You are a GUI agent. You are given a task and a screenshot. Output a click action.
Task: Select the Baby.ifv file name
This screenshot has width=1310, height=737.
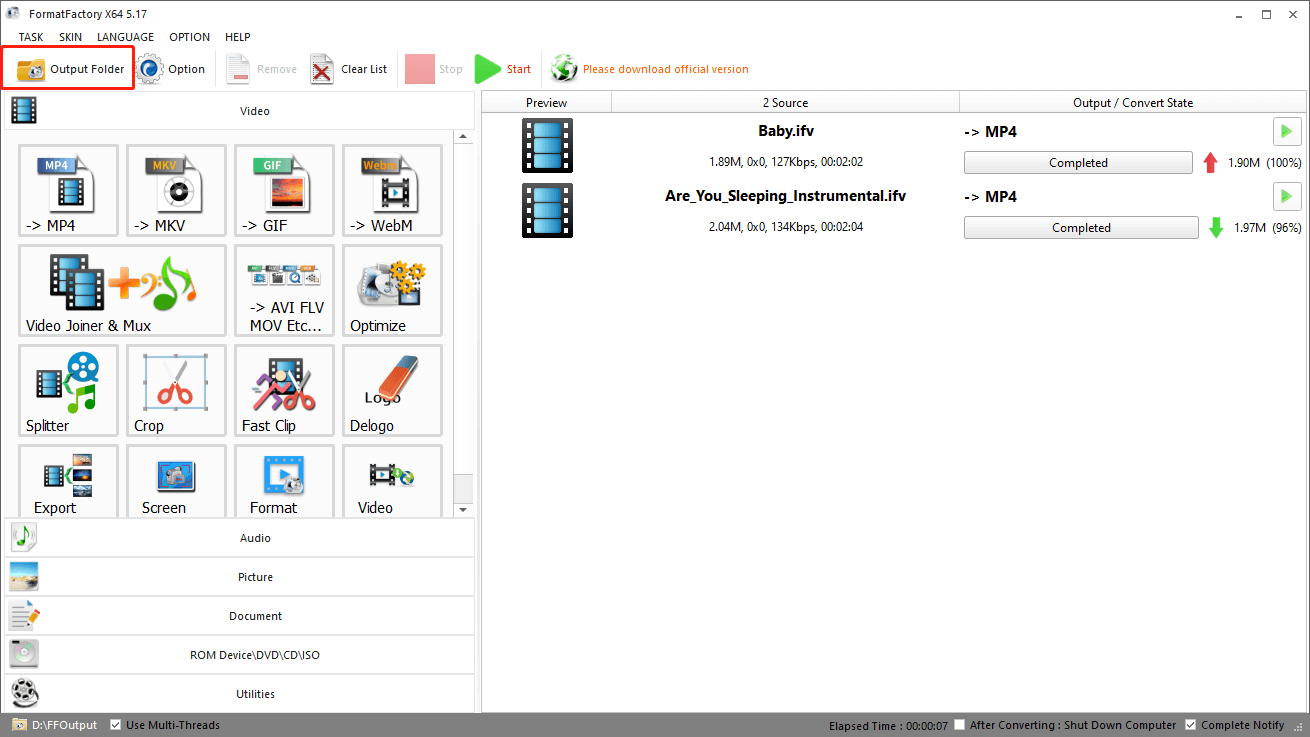point(786,131)
